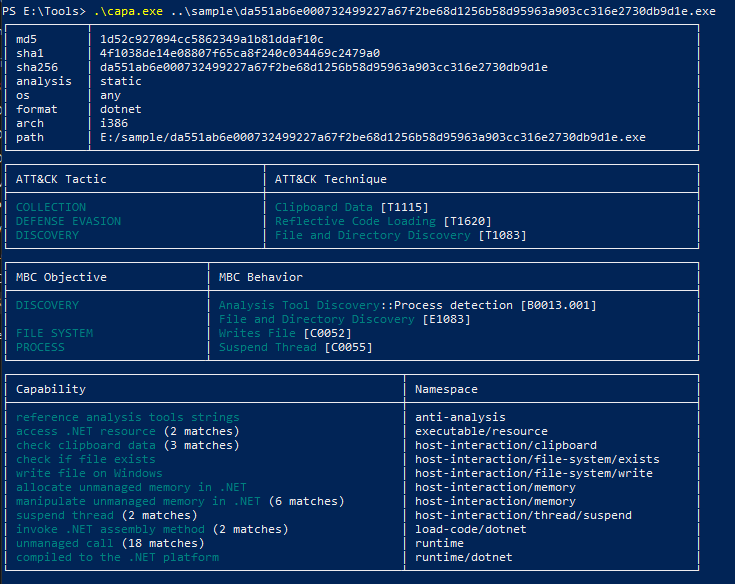Click the Capability column header

[x=51, y=389]
